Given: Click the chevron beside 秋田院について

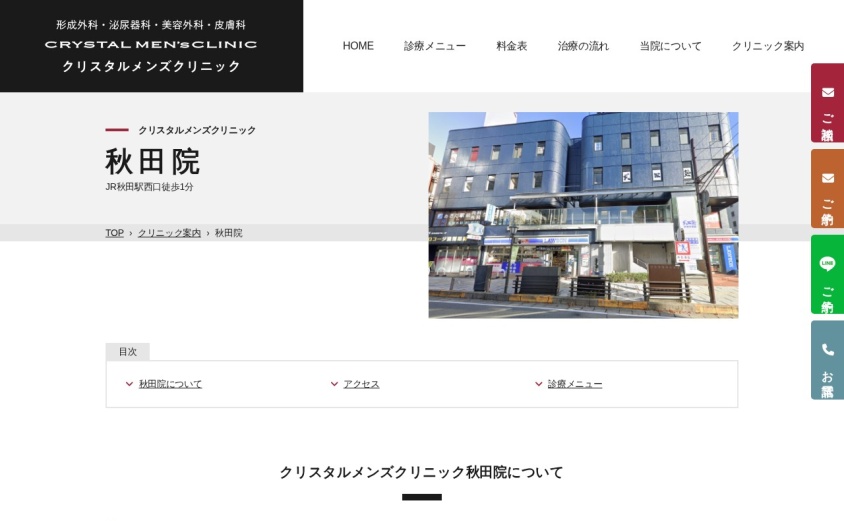Looking at the screenshot, I should pos(129,384).
